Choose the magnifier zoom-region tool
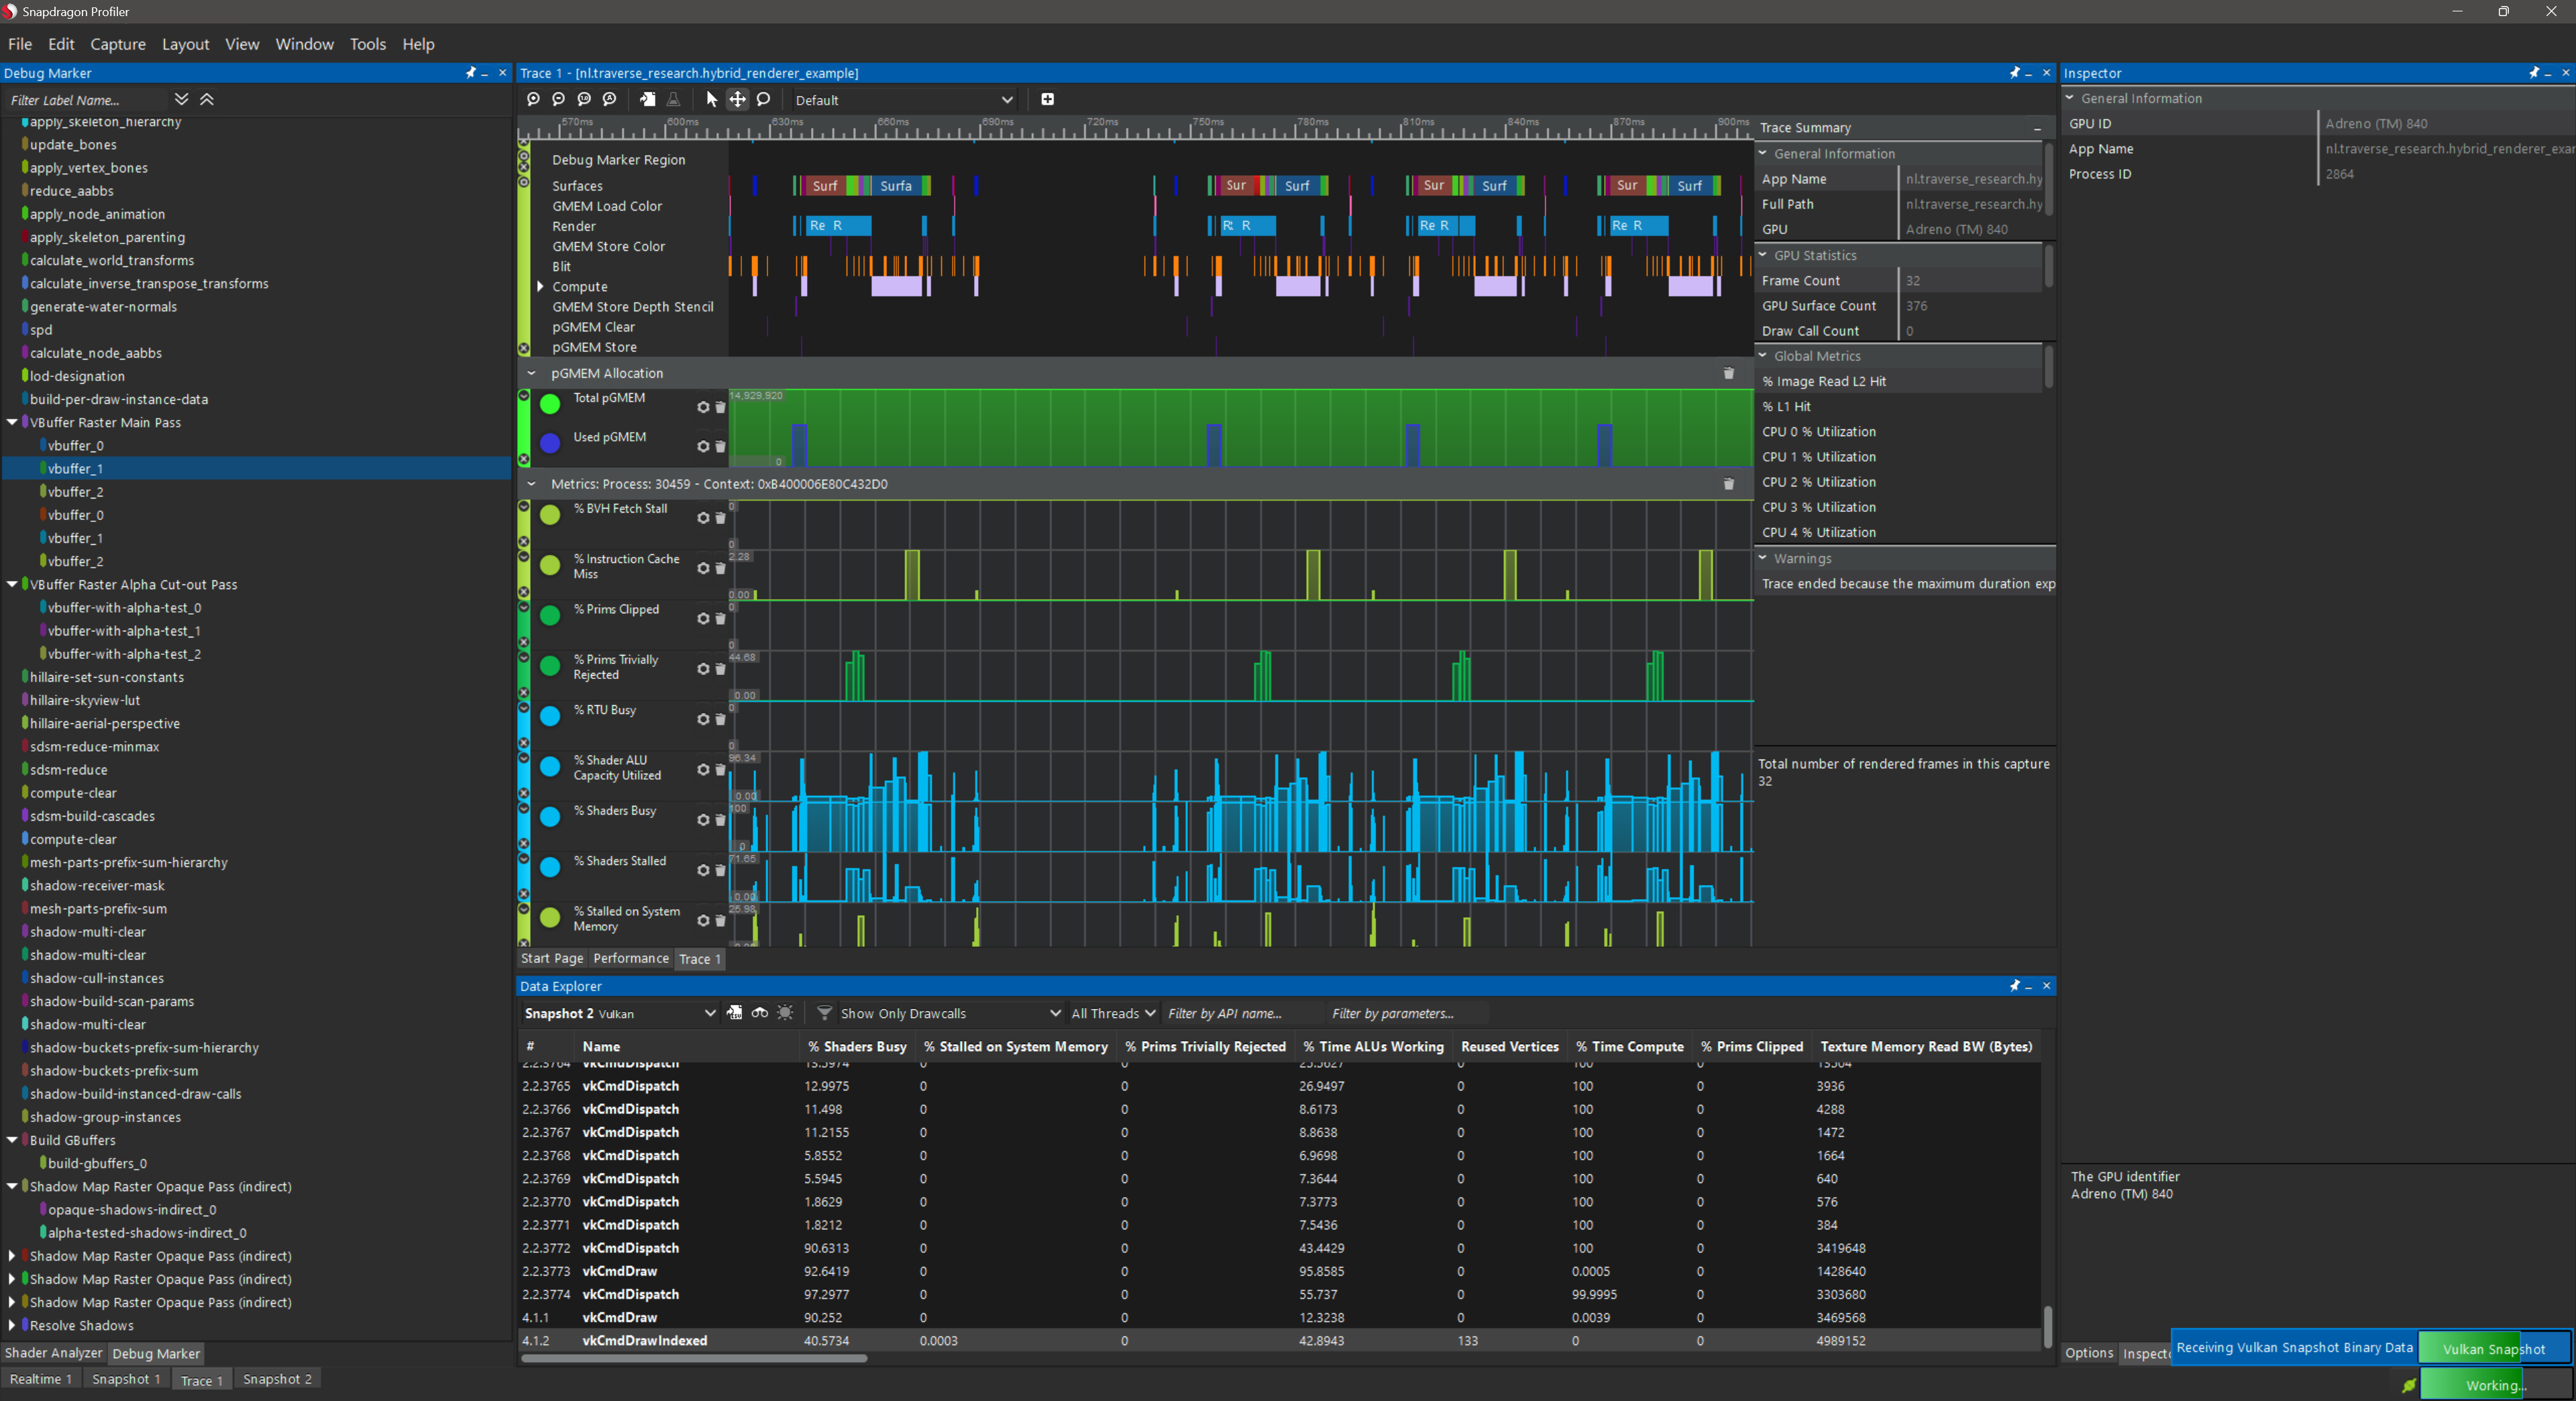 coord(764,99)
